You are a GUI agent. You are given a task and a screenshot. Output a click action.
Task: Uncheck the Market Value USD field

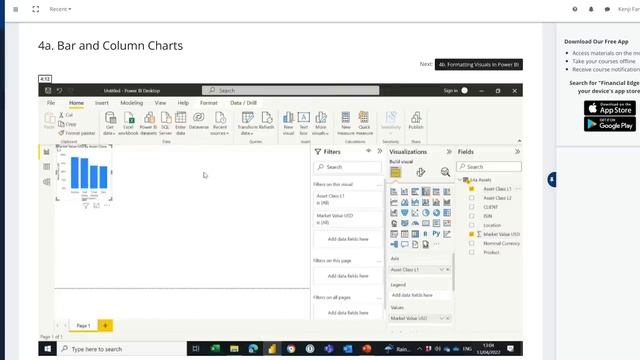472,234
